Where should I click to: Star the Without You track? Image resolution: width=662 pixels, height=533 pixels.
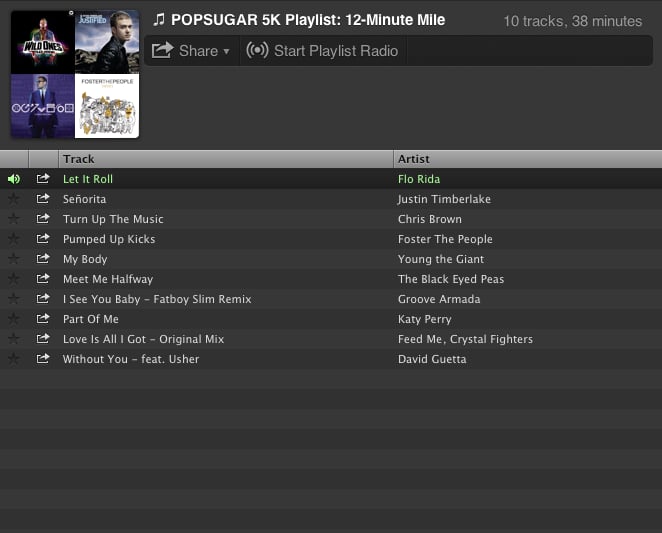14,359
